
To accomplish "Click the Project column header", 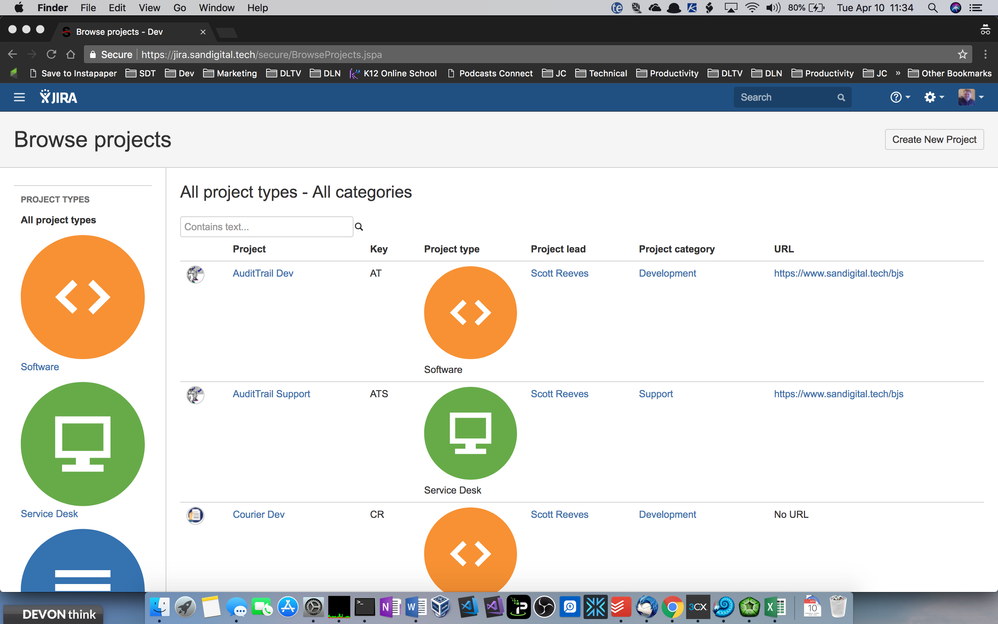I will (249, 249).
